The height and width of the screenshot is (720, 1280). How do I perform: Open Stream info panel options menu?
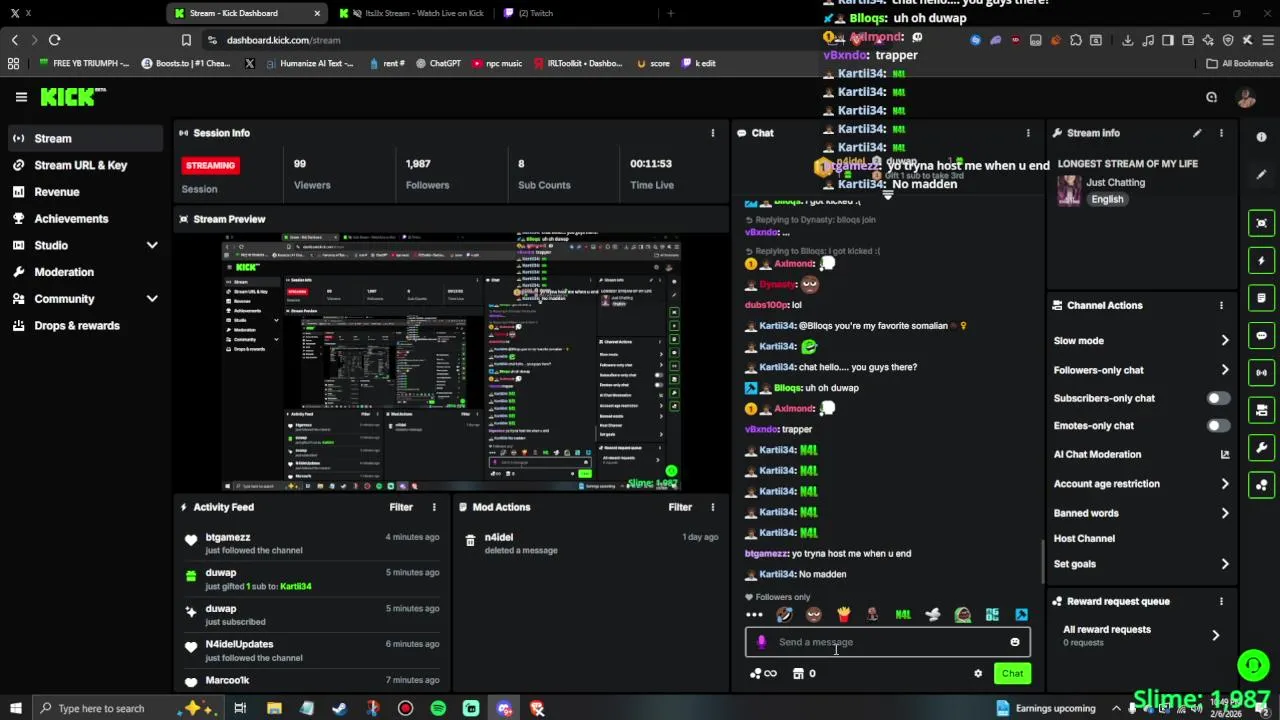coord(1221,133)
